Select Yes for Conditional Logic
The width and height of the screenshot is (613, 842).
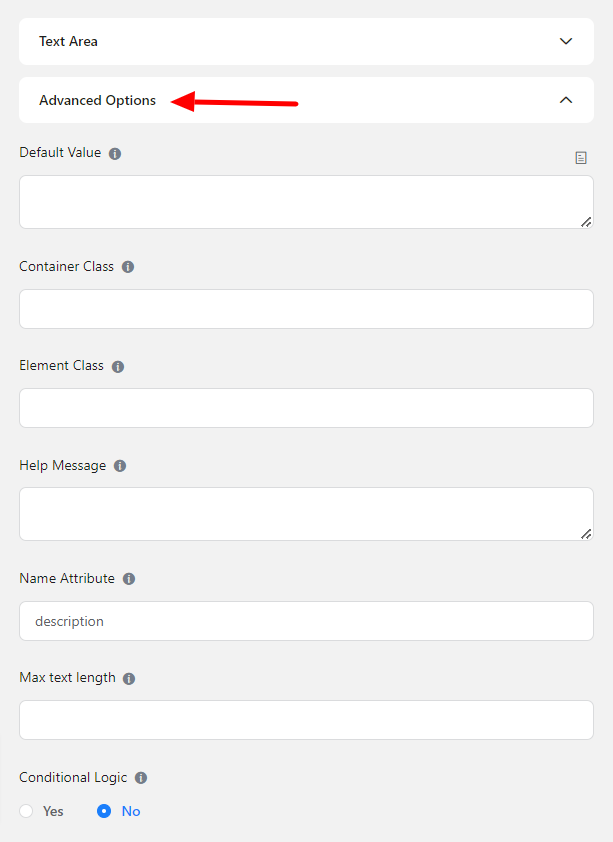(x=27, y=811)
